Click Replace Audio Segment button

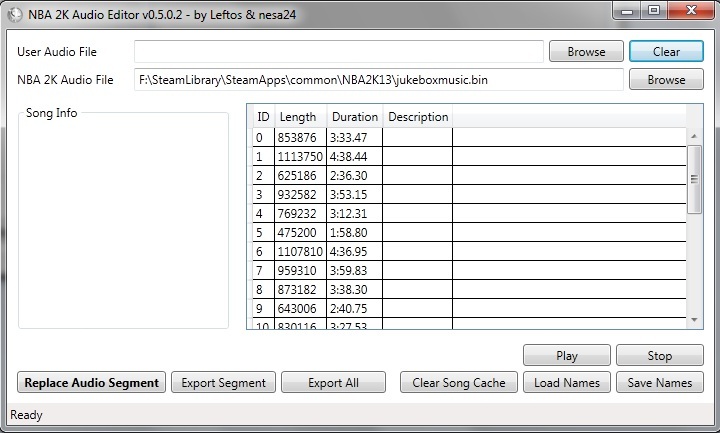click(x=91, y=382)
